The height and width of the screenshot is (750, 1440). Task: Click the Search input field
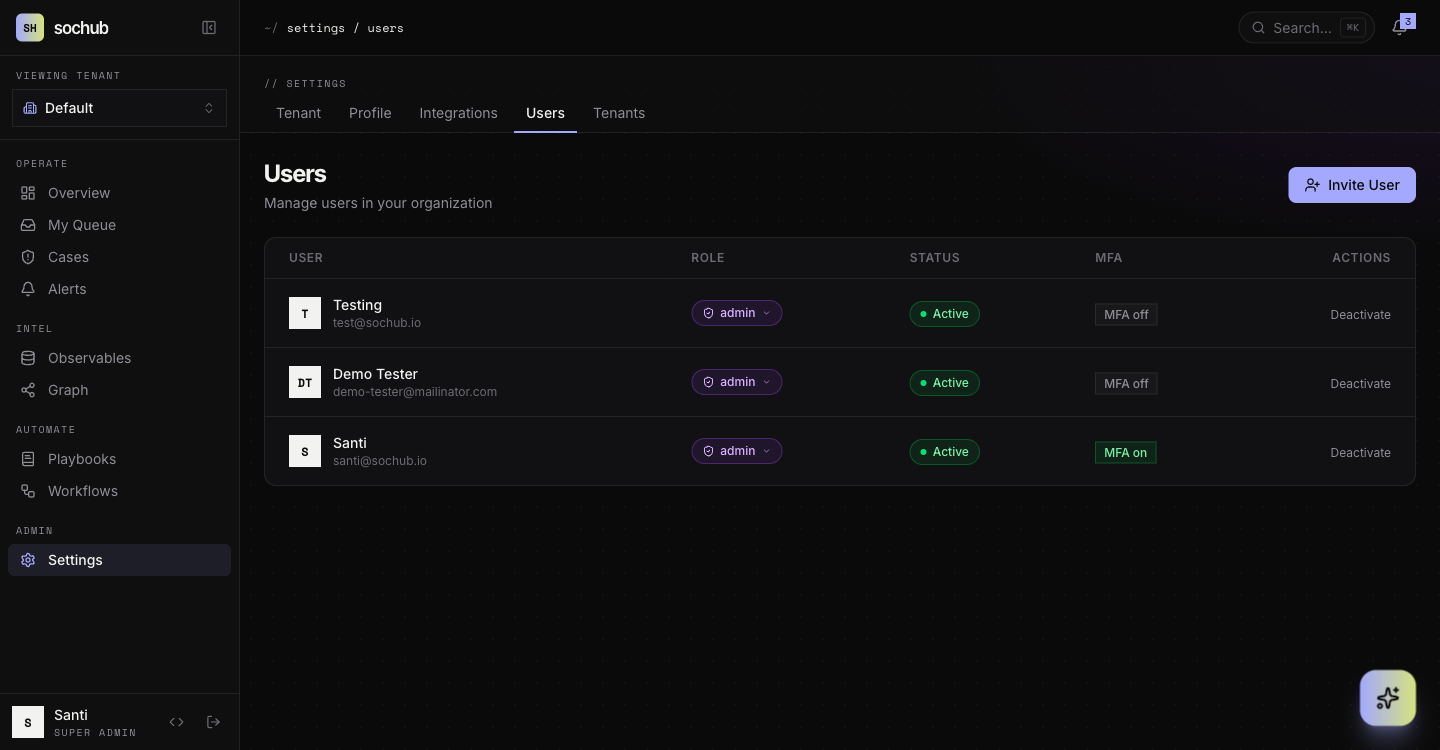(x=1306, y=28)
